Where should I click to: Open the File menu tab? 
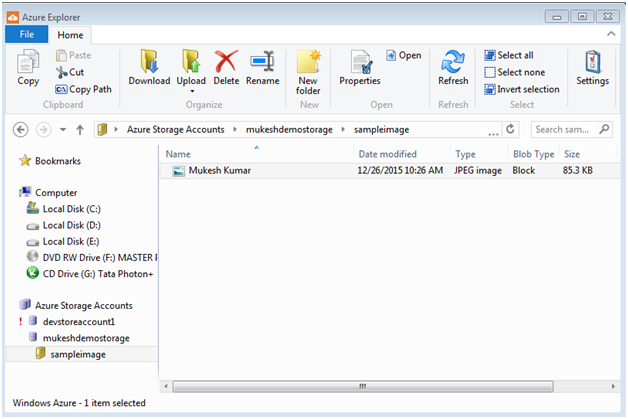(27, 34)
